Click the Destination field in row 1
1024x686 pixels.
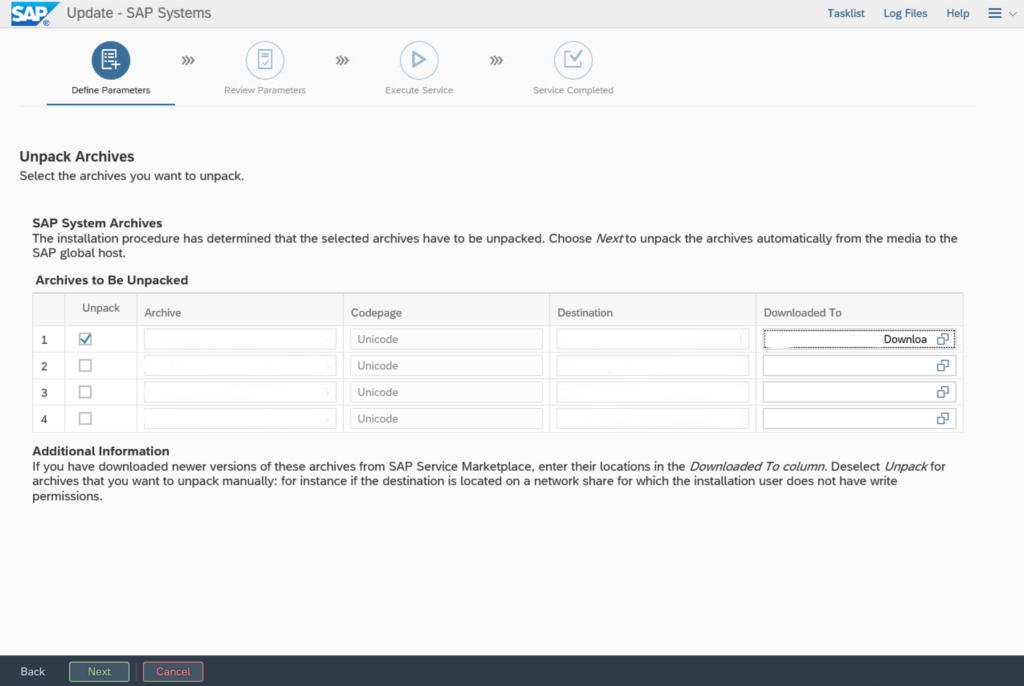[652, 339]
